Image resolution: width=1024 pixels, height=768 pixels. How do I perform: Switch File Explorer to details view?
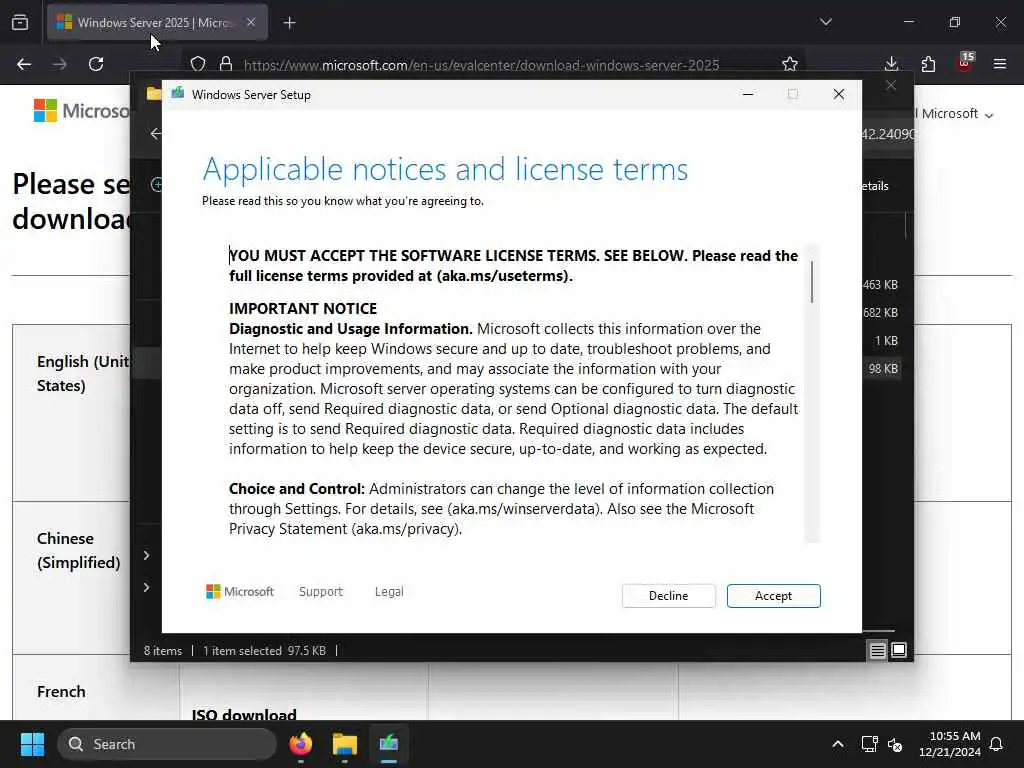pos(878,650)
